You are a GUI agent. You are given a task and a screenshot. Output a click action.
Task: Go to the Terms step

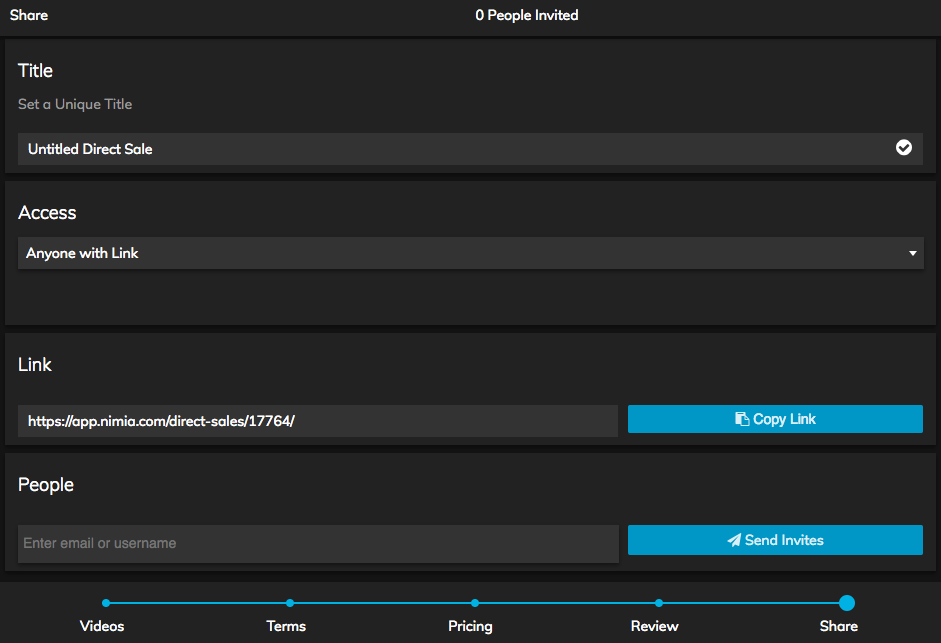click(x=286, y=626)
